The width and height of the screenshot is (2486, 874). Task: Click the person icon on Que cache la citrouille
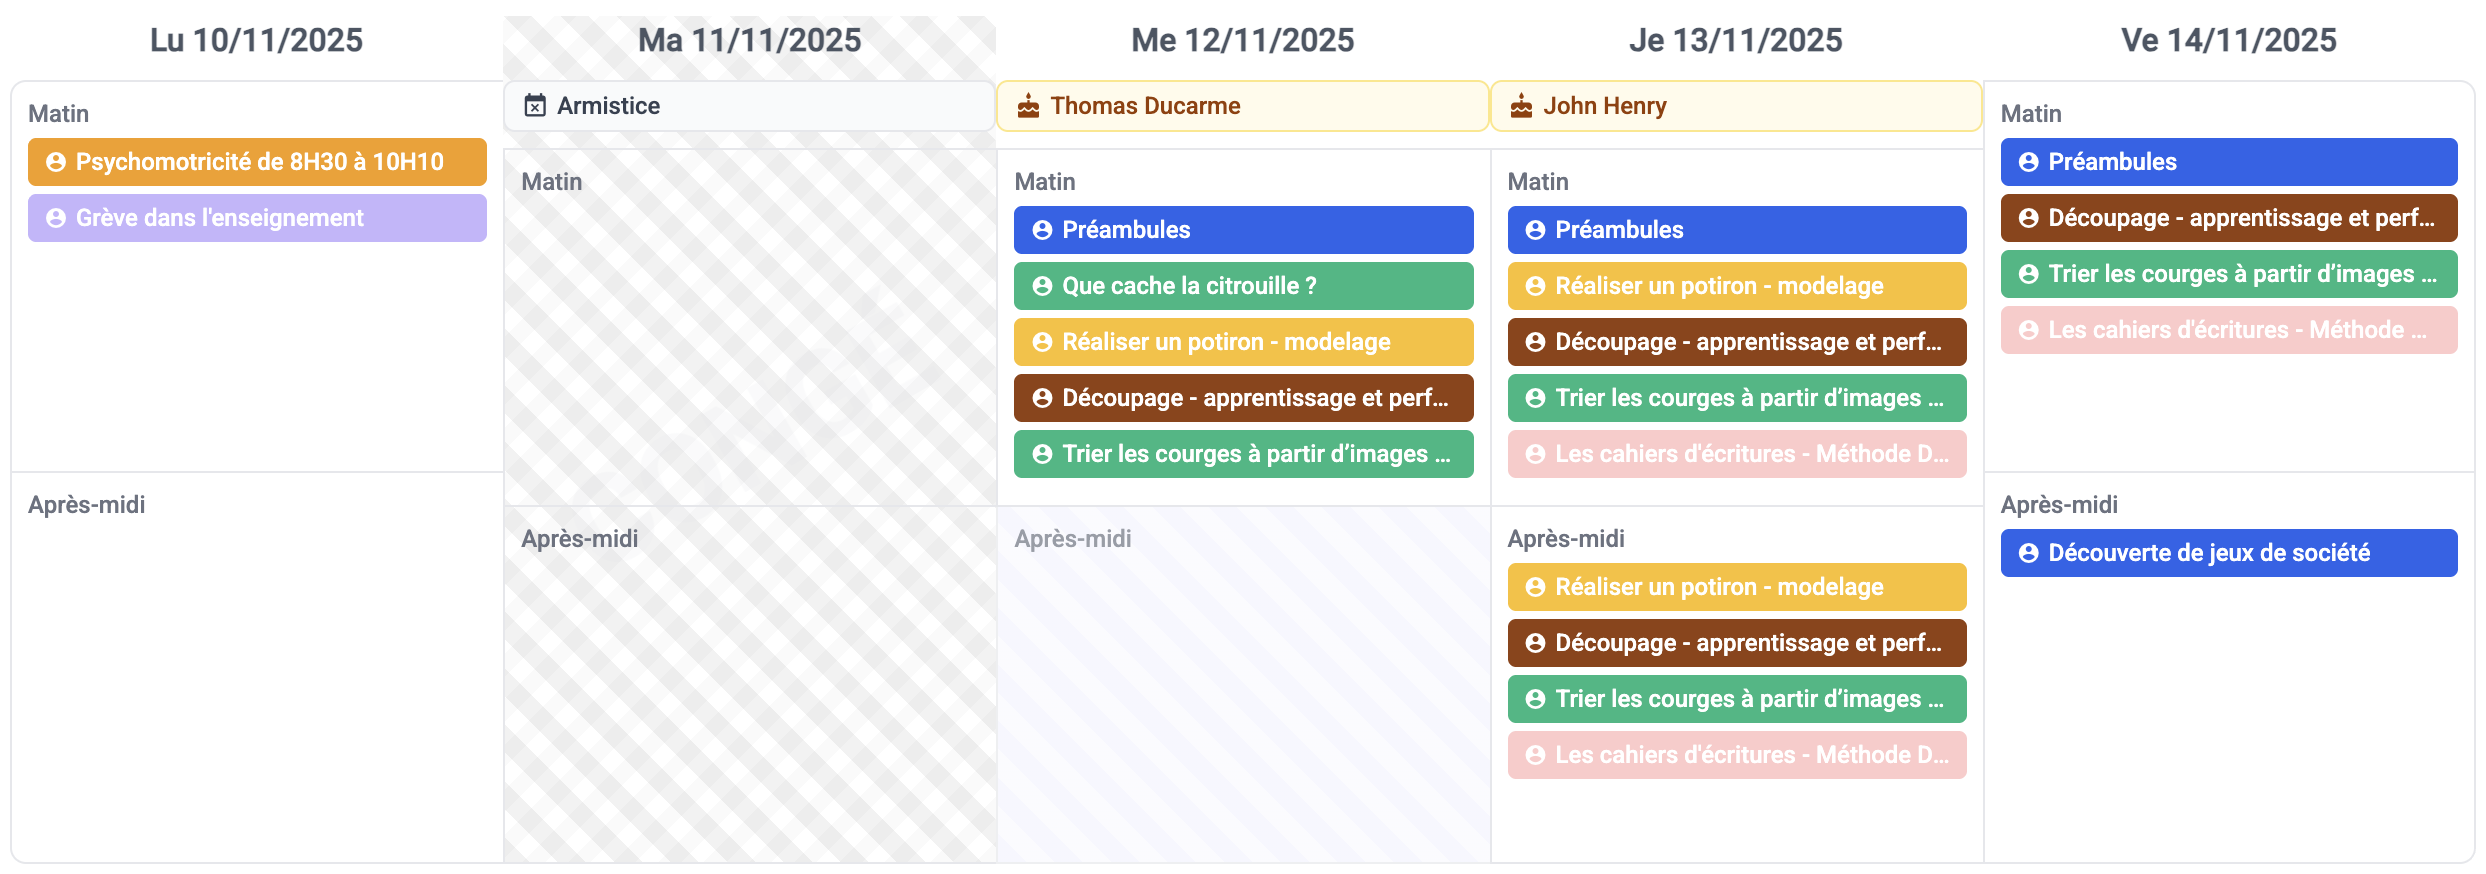coord(1042,286)
